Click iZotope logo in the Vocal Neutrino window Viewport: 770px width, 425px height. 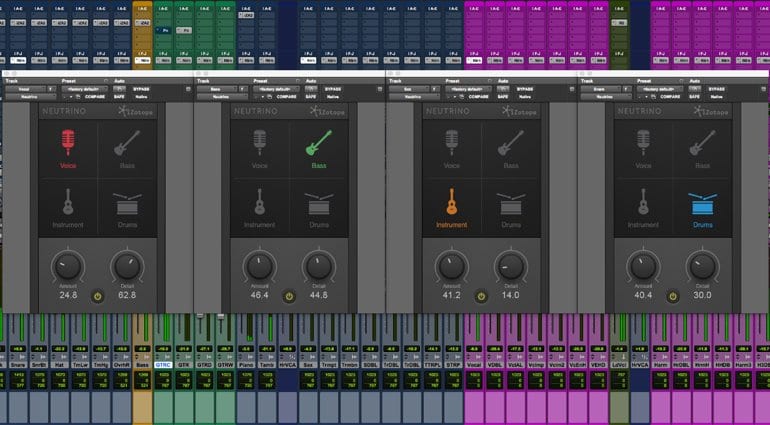click(x=136, y=112)
